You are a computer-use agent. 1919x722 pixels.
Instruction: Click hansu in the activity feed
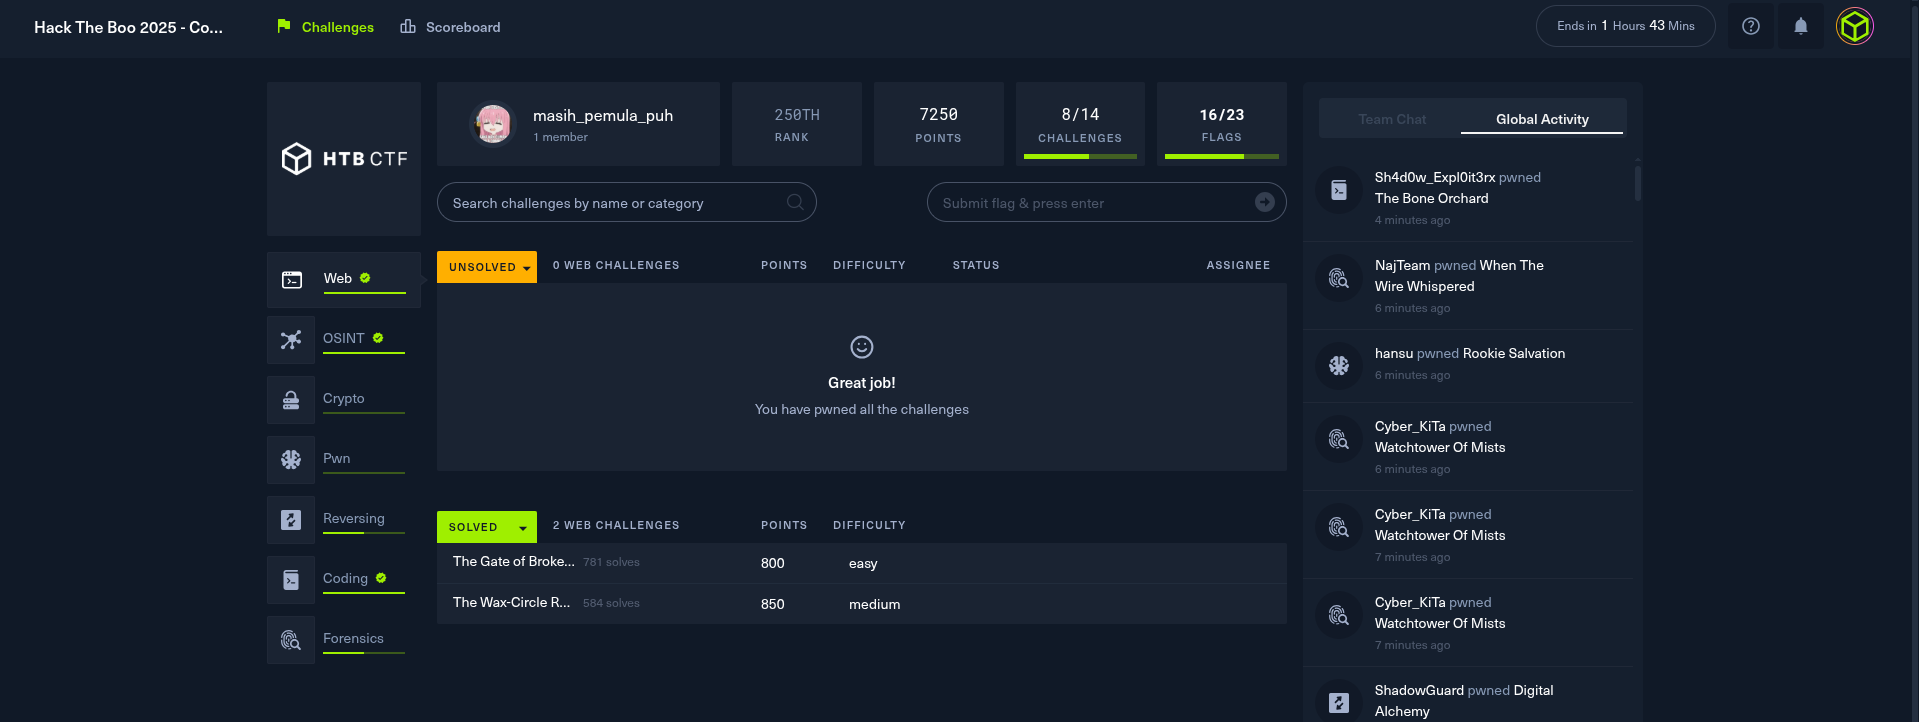coord(1394,353)
